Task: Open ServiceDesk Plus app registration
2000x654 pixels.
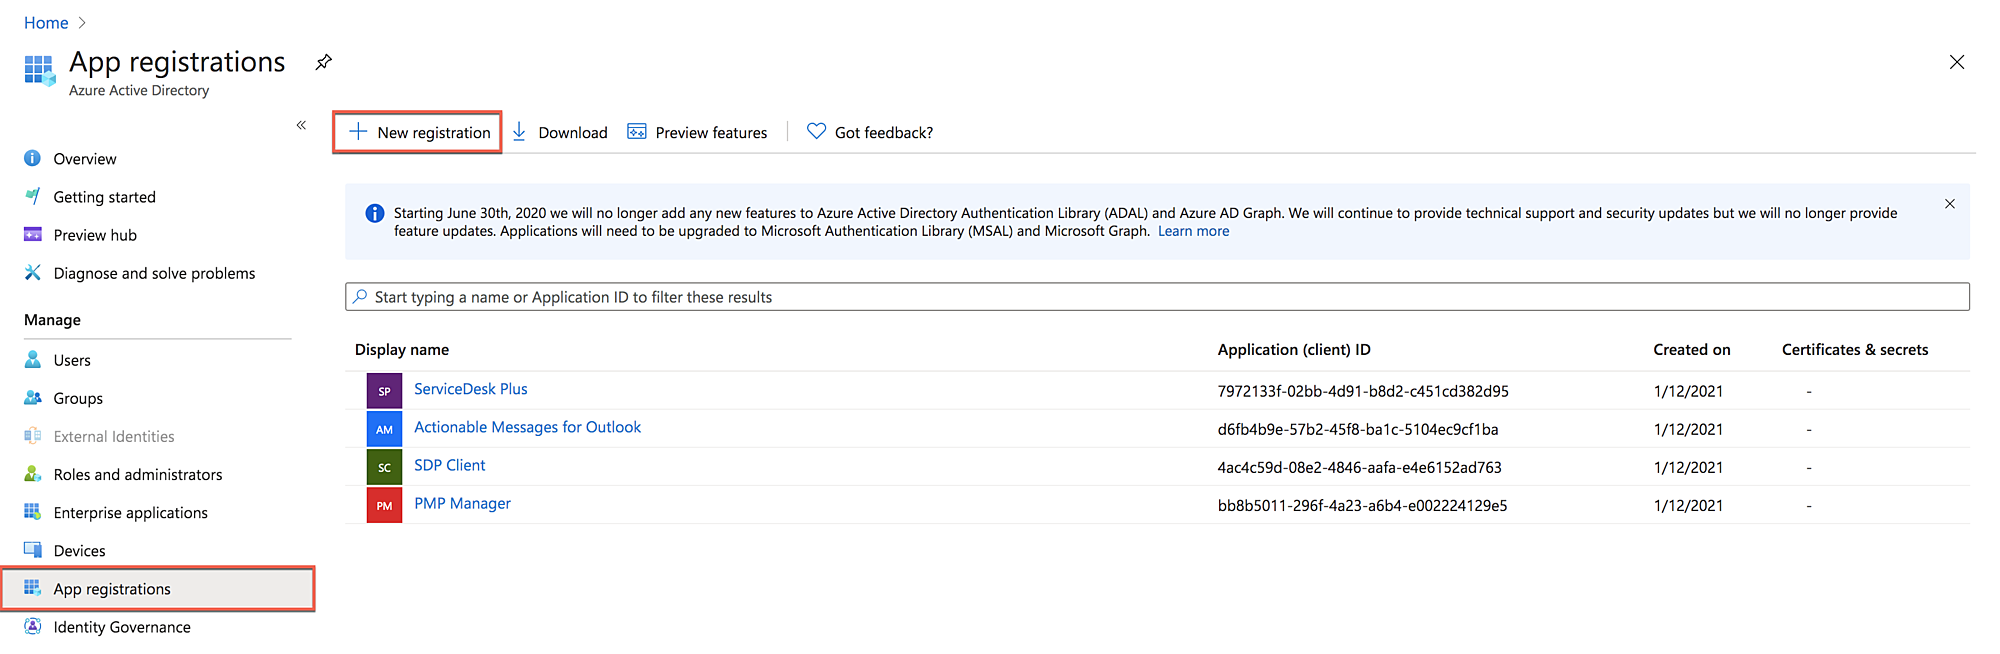Action: click(x=470, y=389)
